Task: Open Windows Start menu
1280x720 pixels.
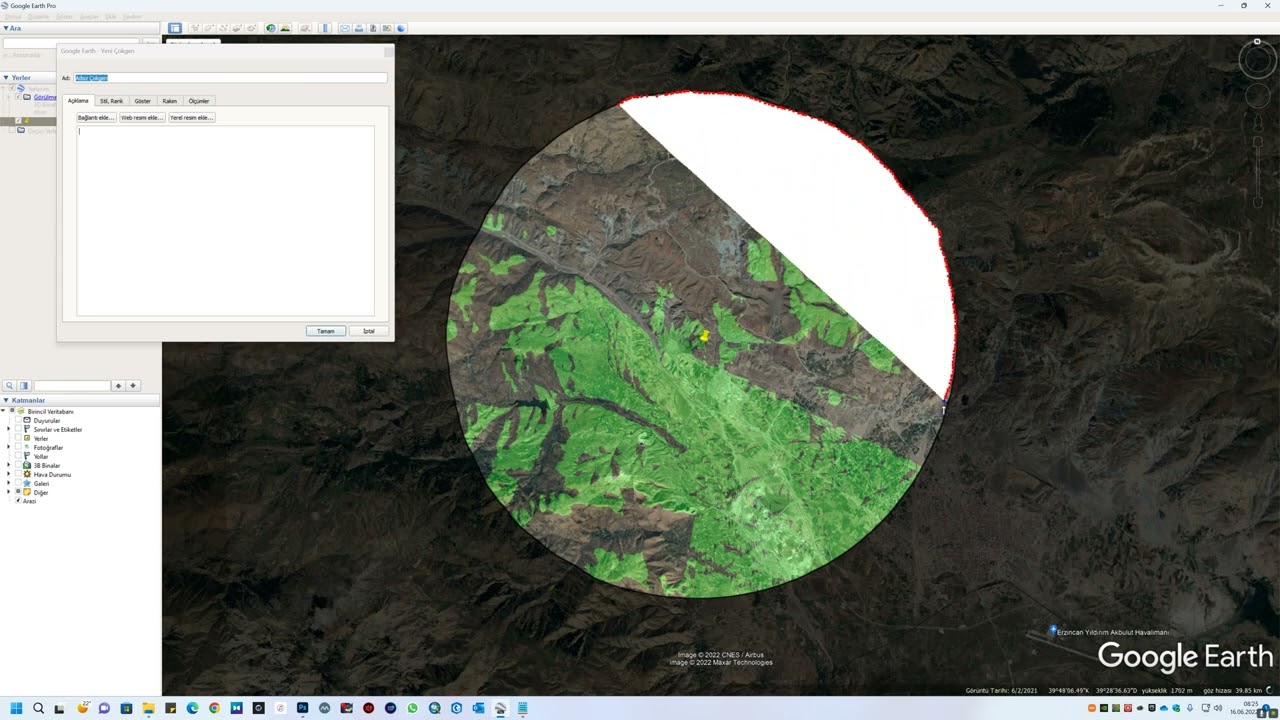Action: (x=16, y=708)
